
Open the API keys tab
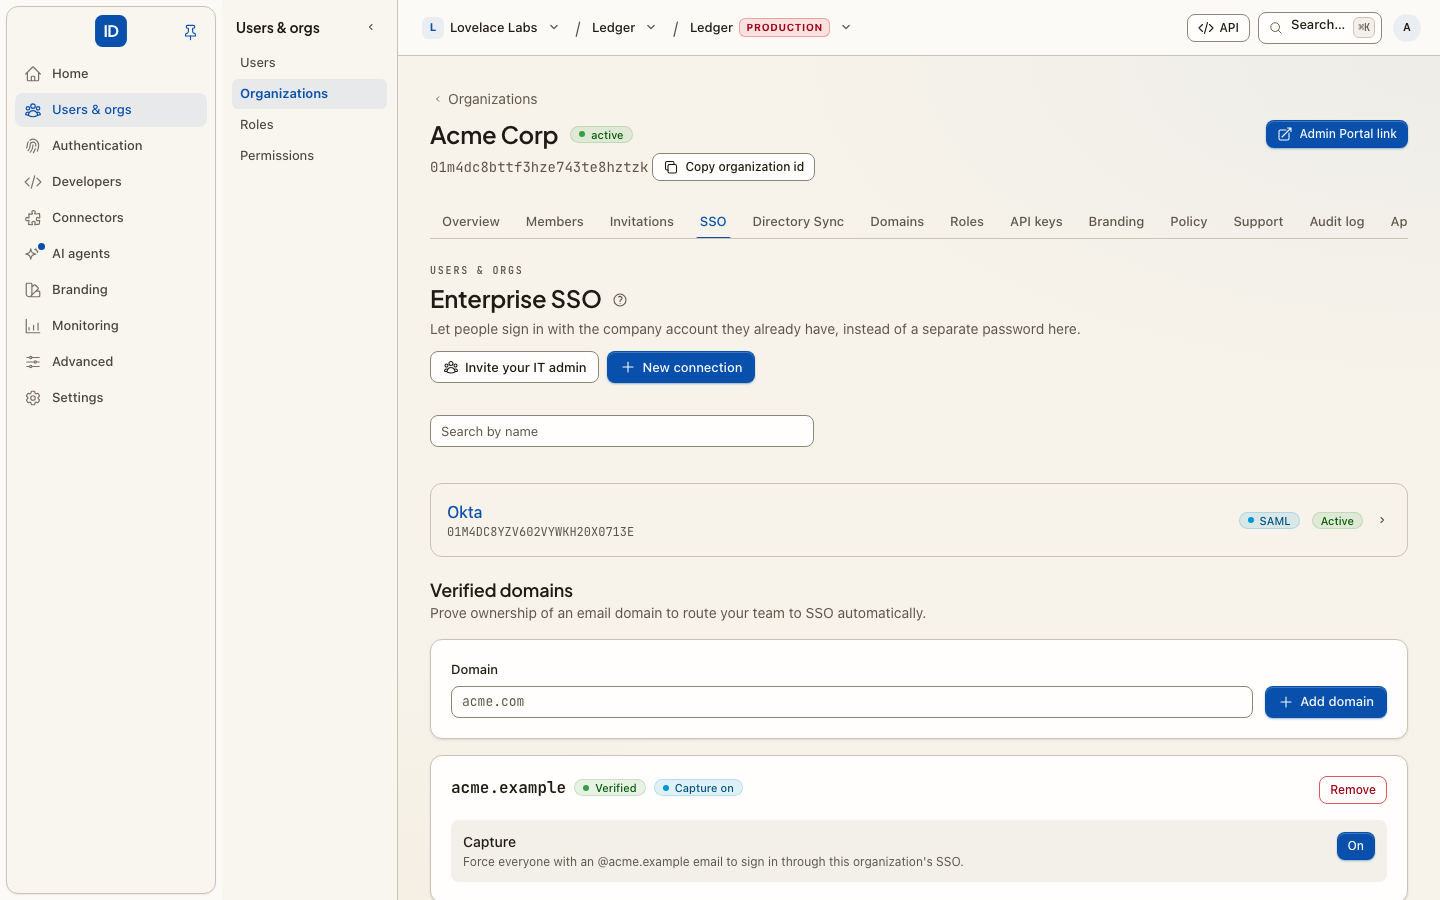pos(1036,222)
